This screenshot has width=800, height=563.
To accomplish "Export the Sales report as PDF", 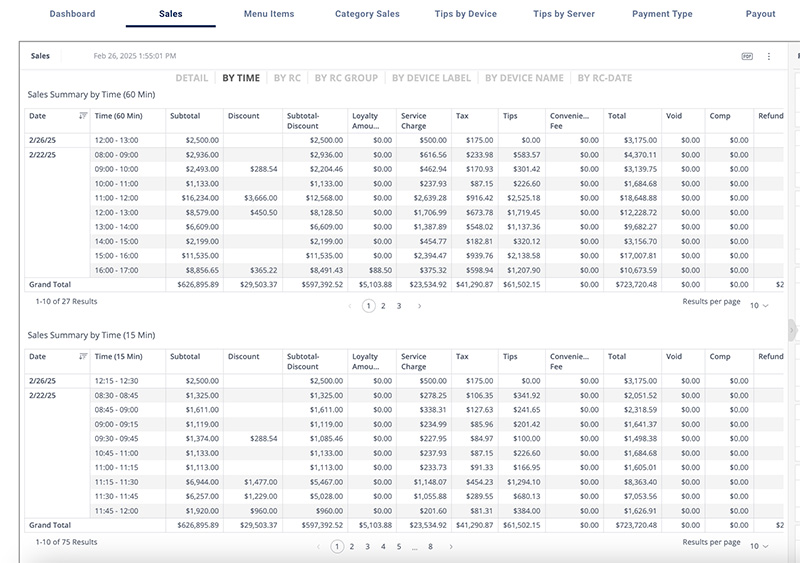I will [x=747, y=56].
